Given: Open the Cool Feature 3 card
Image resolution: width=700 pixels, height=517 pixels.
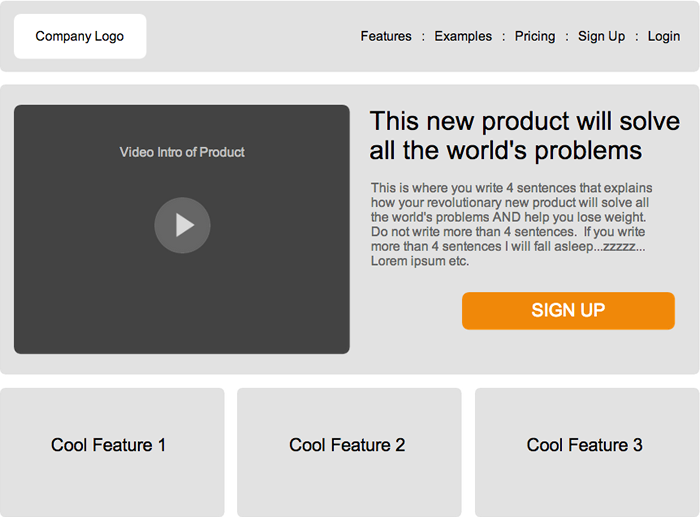Looking at the screenshot, I should click(x=587, y=452).
